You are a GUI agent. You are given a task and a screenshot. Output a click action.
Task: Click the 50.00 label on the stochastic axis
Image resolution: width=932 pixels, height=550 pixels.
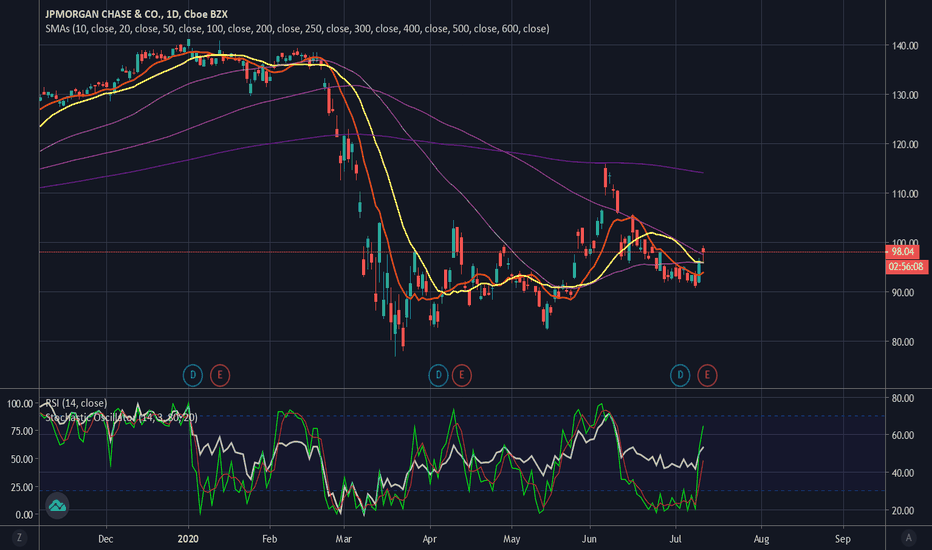[x=22, y=459]
